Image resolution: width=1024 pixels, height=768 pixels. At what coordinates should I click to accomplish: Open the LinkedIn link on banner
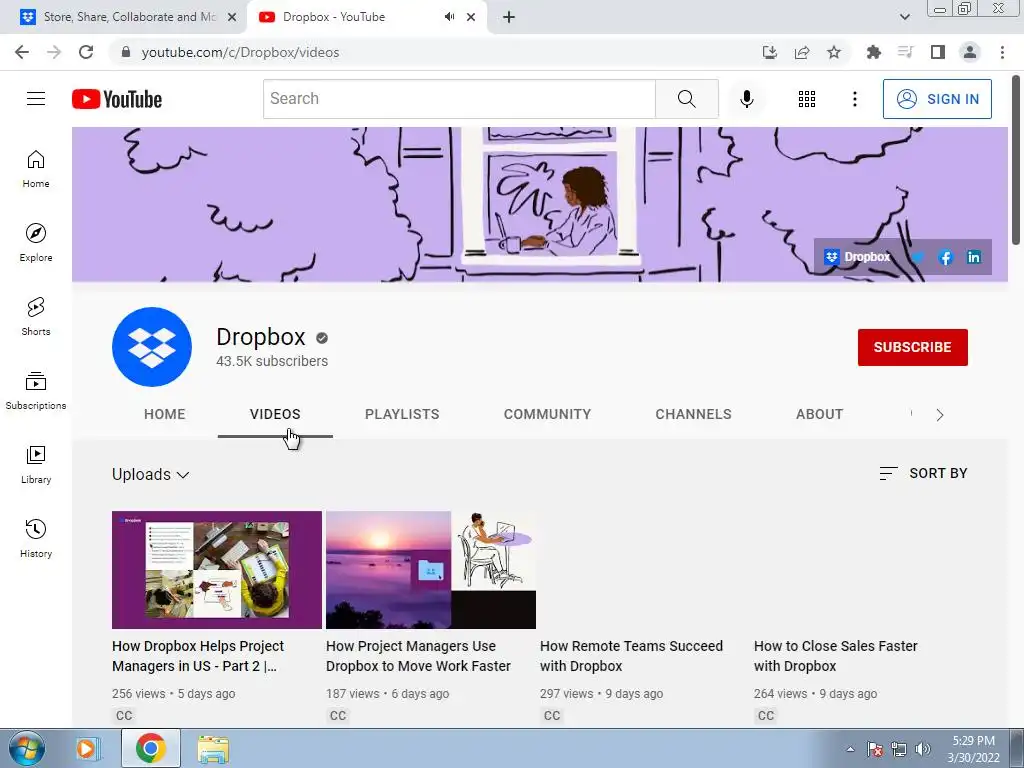(x=973, y=257)
